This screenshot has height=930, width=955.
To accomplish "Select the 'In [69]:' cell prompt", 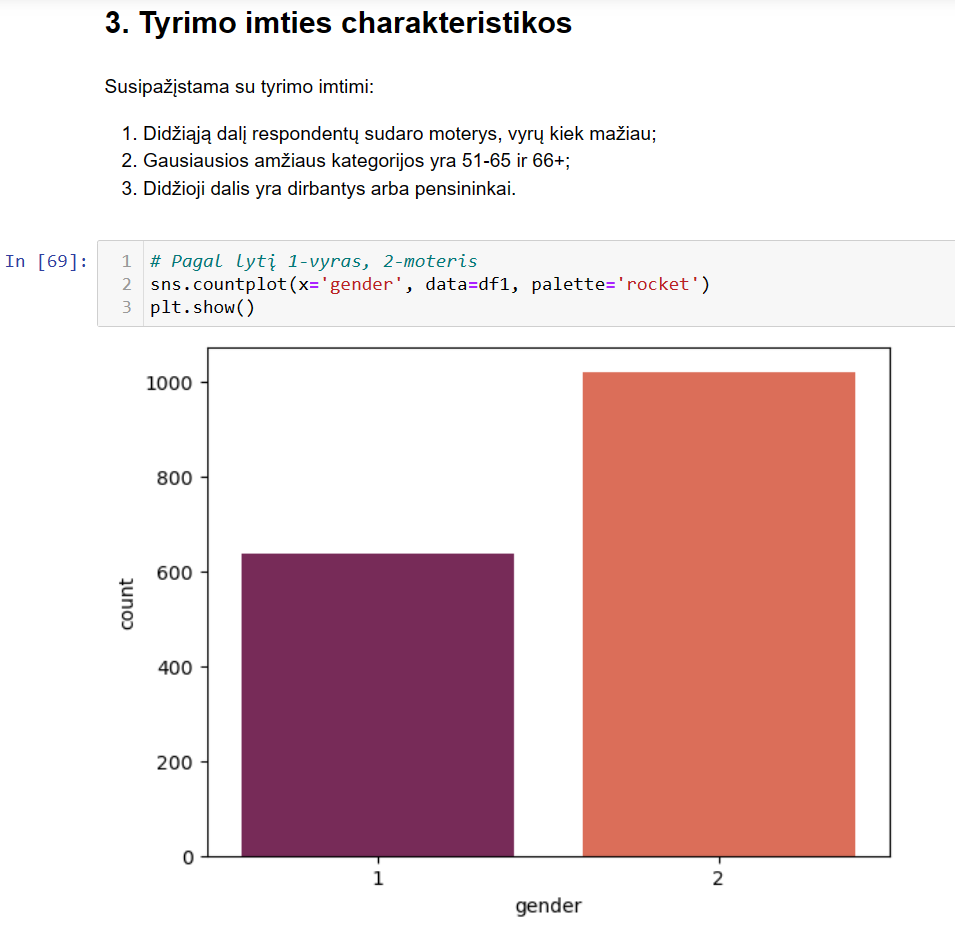I will [46, 261].
